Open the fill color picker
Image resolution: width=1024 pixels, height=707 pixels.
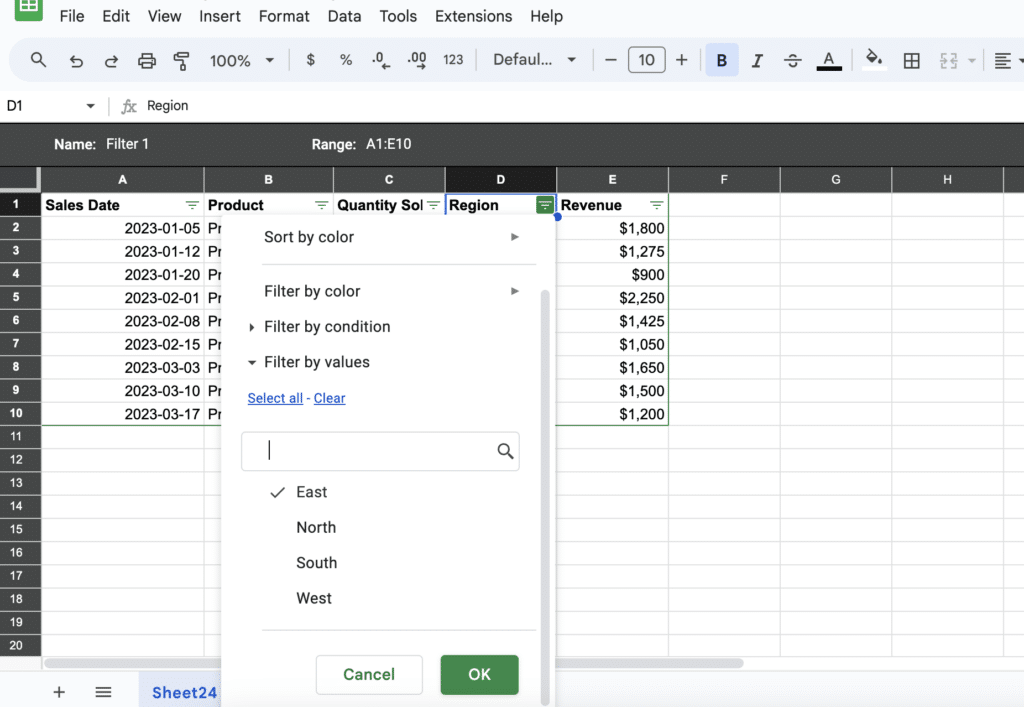[874, 60]
